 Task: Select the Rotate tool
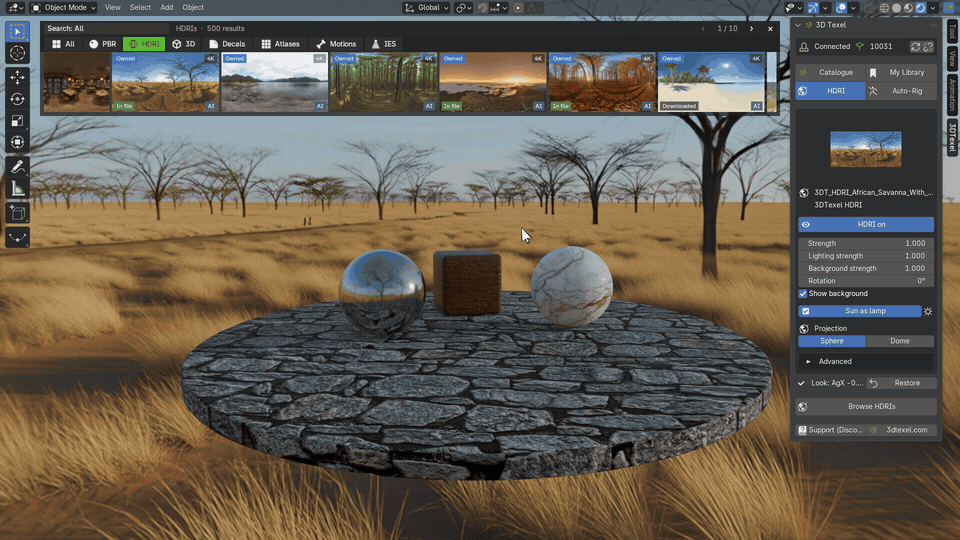click(17, 99)
